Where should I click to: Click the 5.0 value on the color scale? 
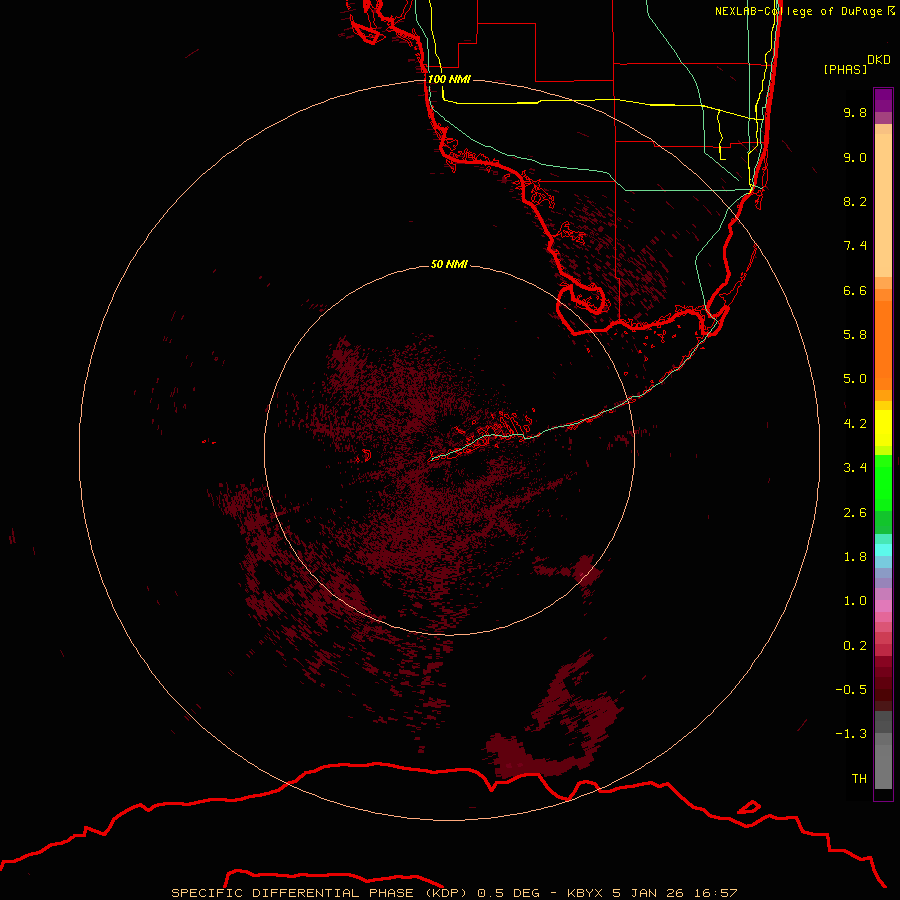[x=855, y=379]
